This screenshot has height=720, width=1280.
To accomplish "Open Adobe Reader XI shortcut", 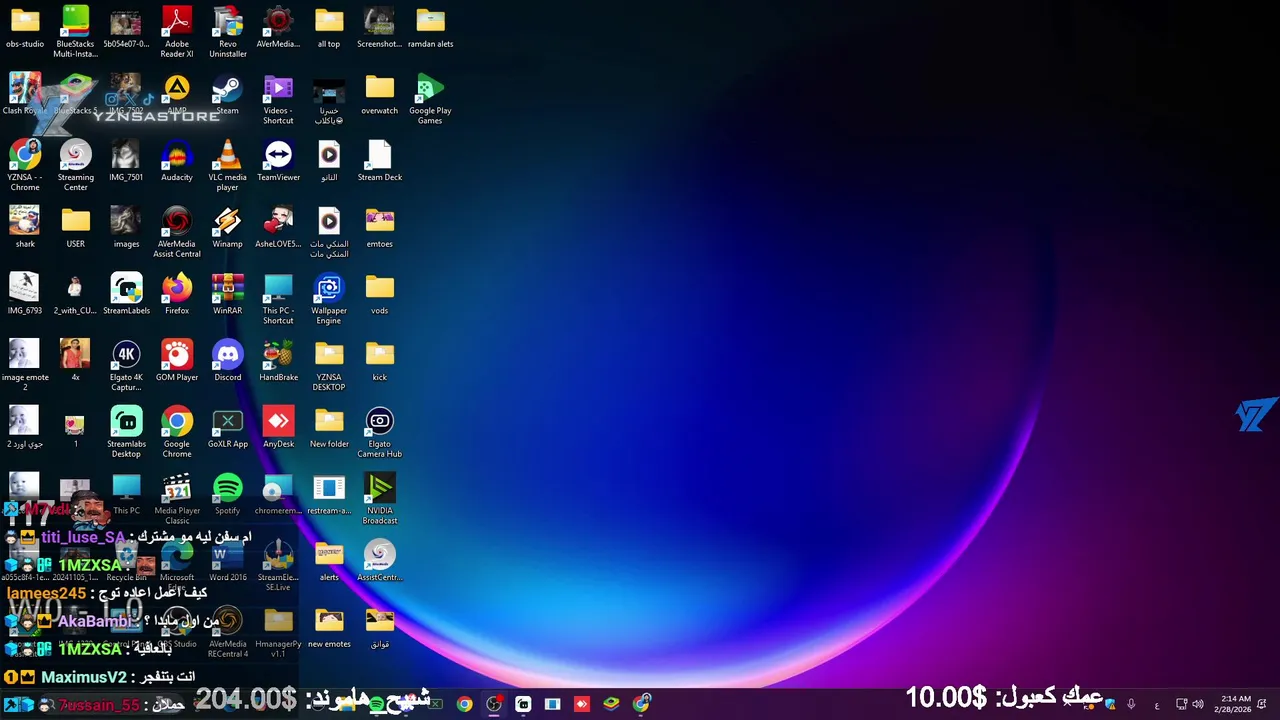I will tap(177, 32).
